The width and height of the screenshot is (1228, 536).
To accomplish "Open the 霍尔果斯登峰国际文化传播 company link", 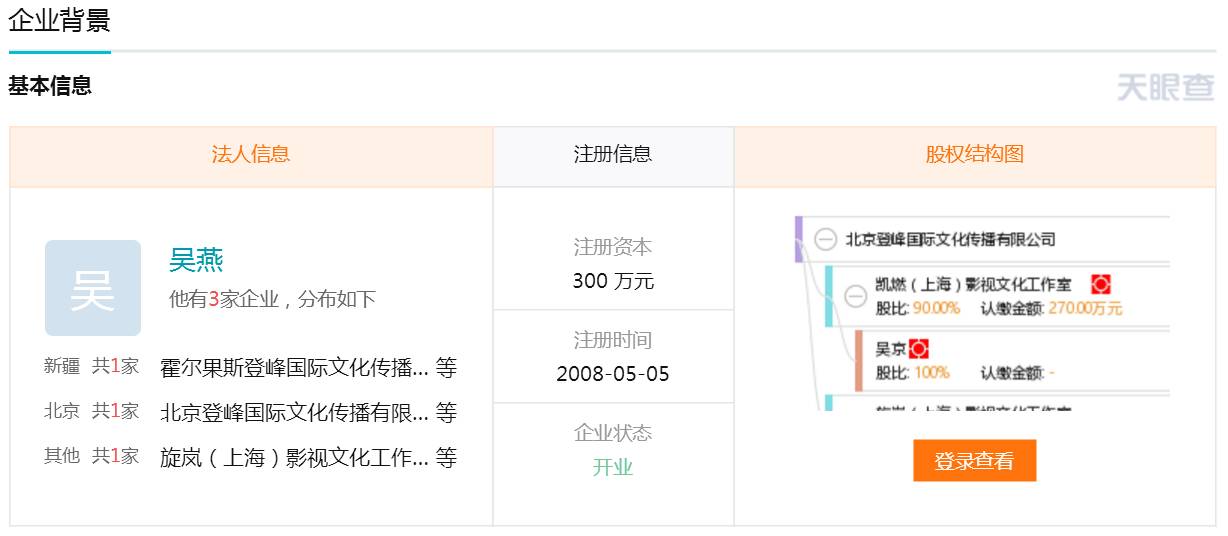I will click(294, 368).
